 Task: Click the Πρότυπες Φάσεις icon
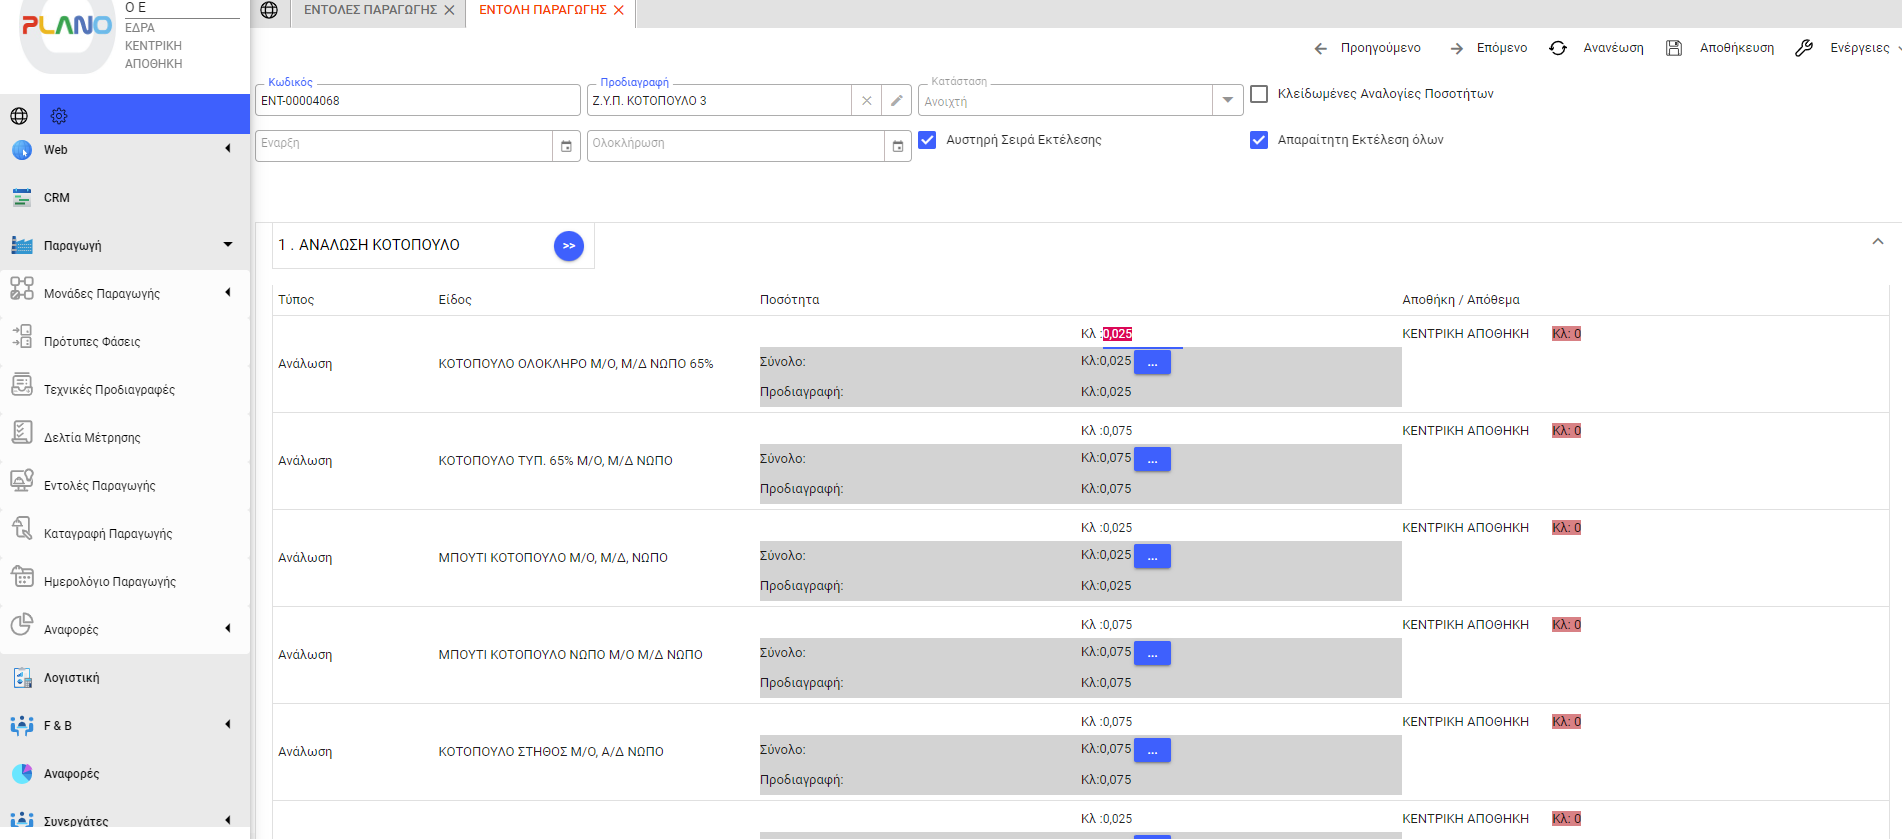pos(22,337)
